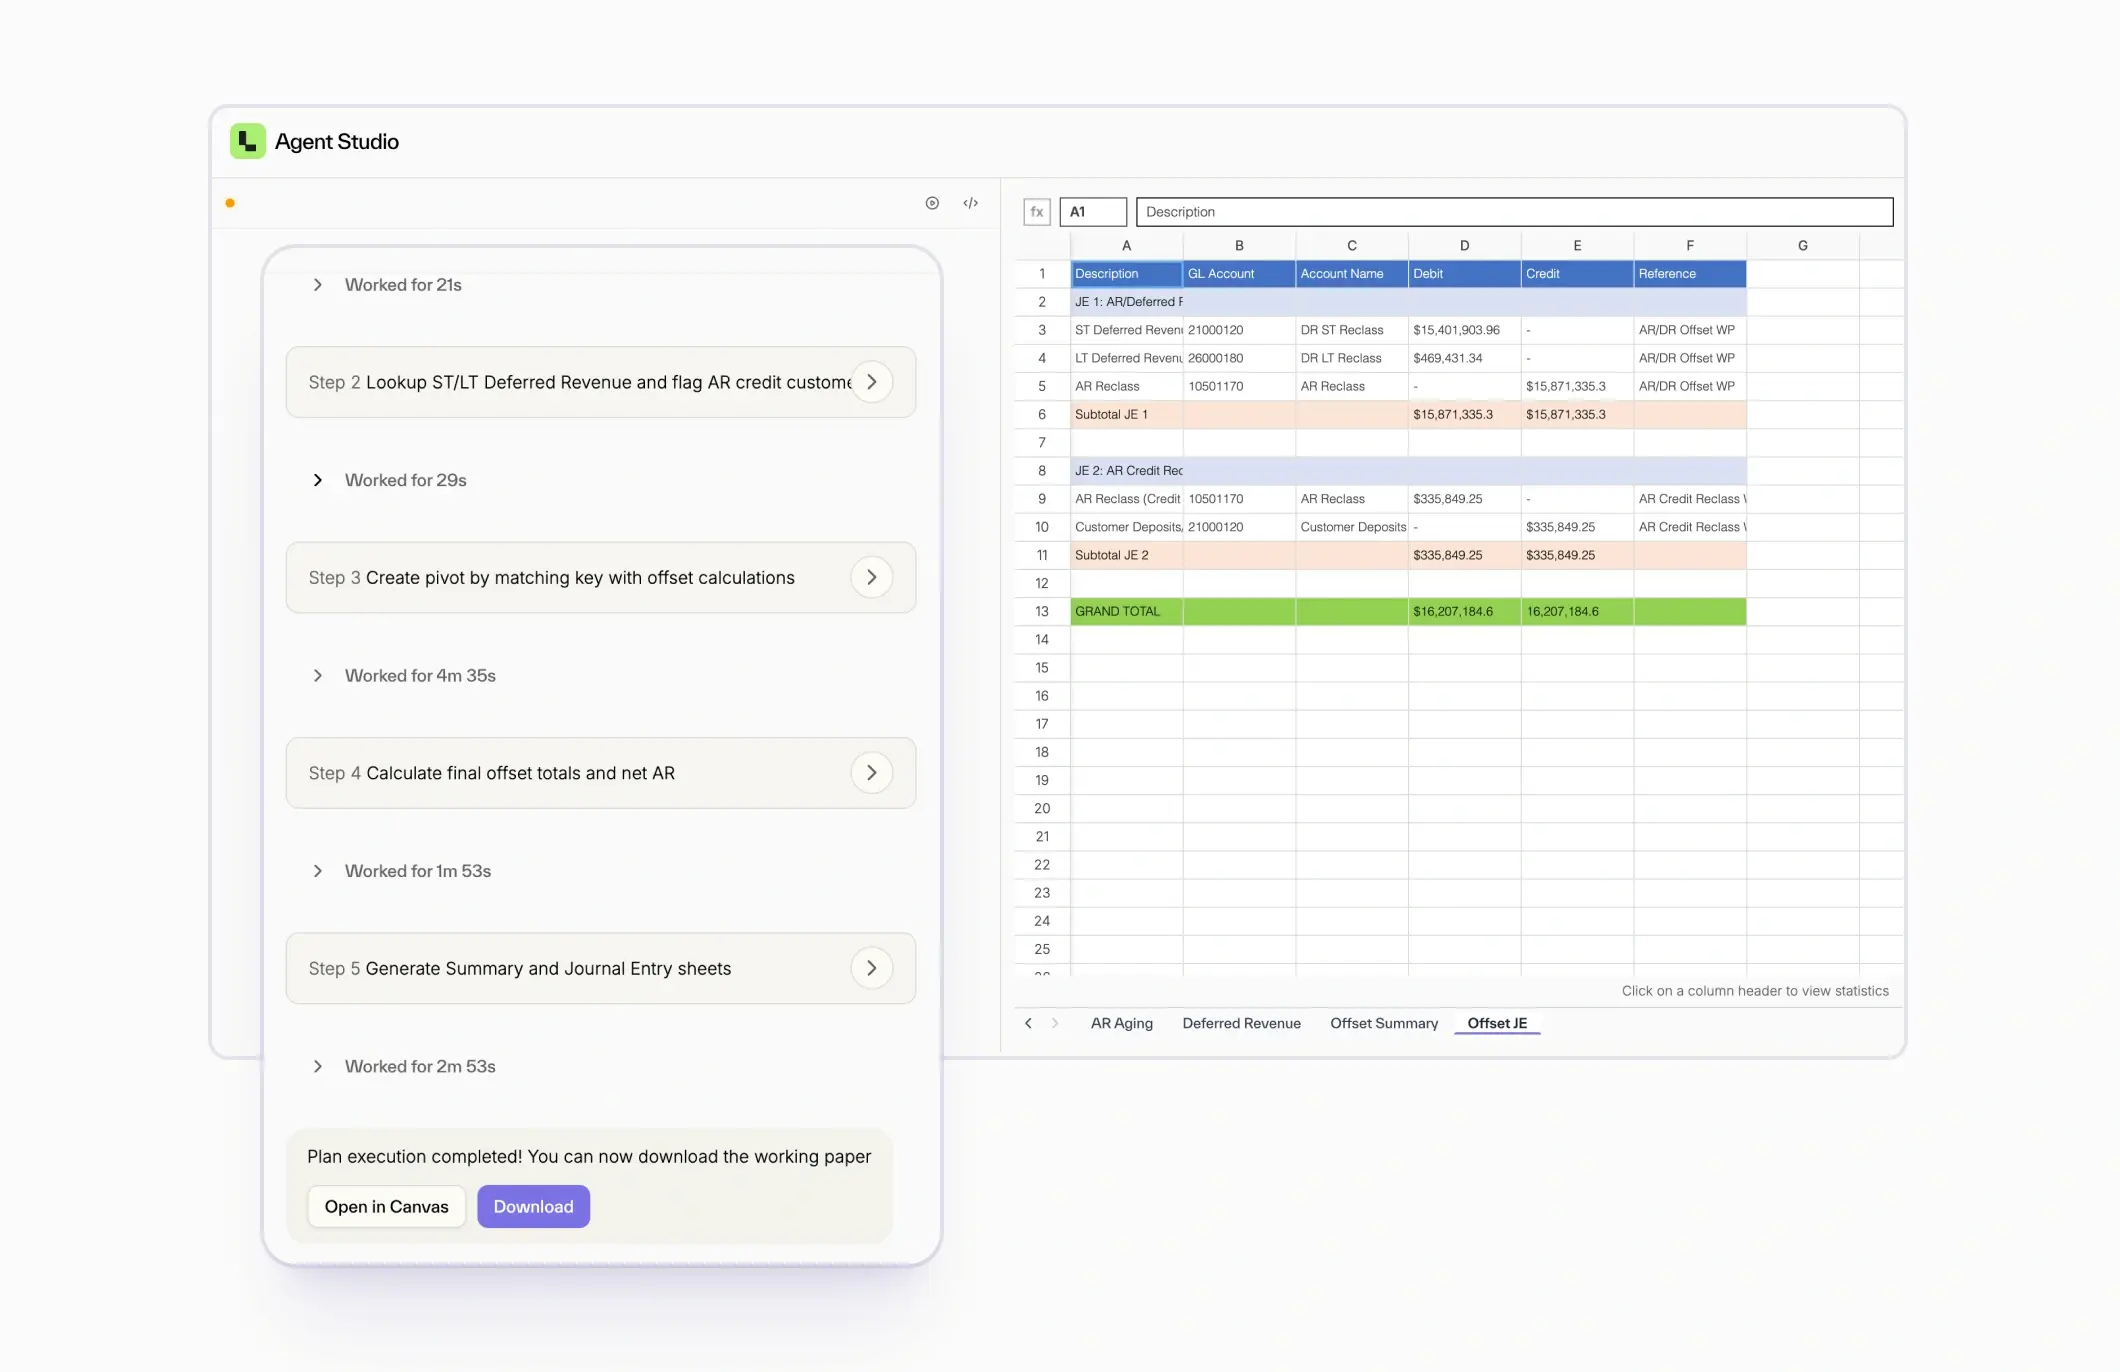This screenshot has width=2120, height=1372.
Task: Select column D header
Action: pos(1464,246)
